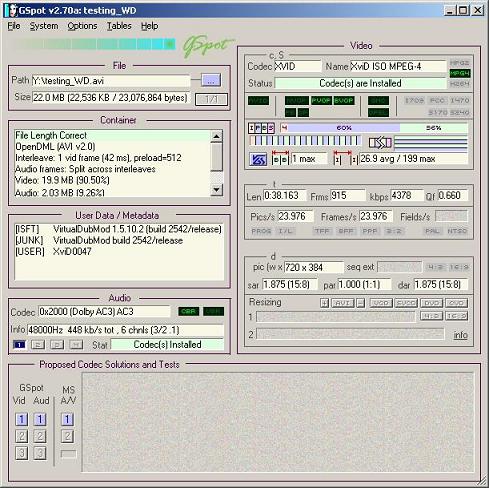Viewport: 489px width, 488px height.
Task: Click the Frms field showing 915
Action: [348, 195]
